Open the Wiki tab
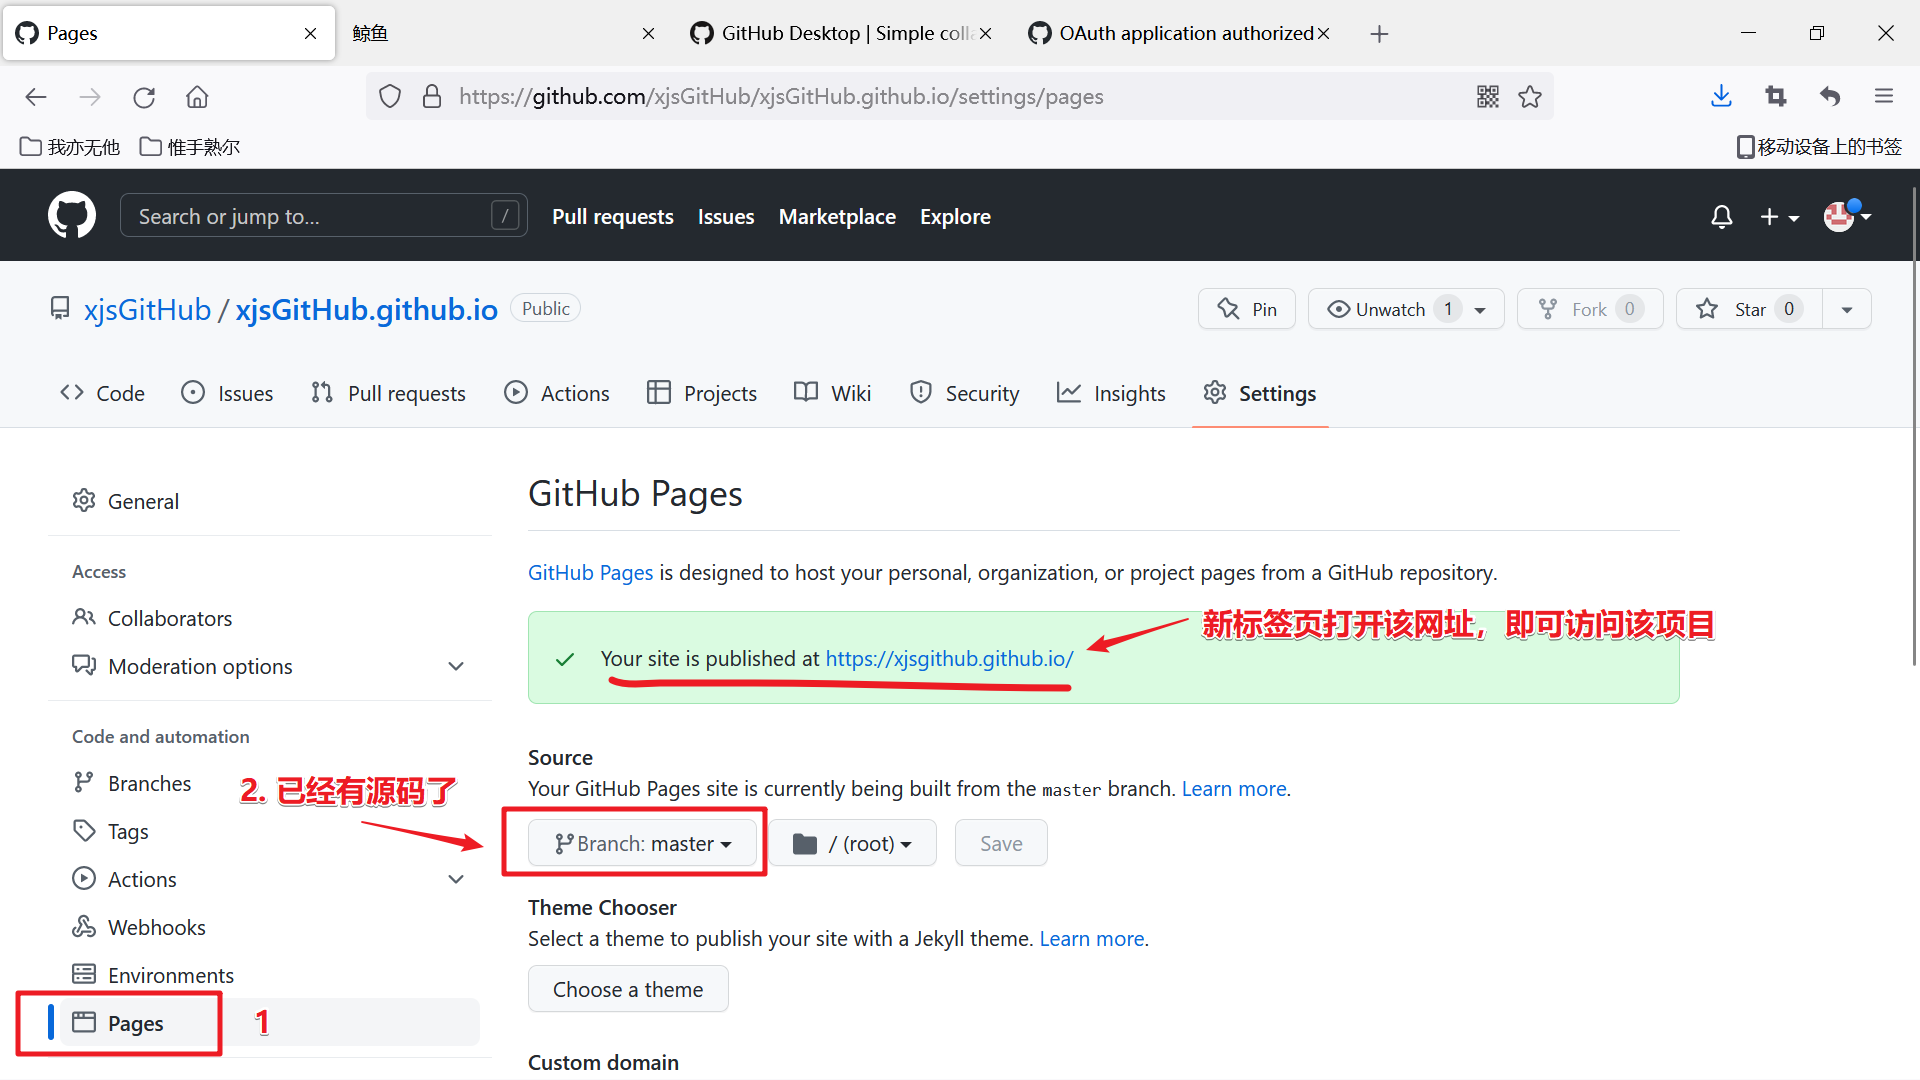 coord(833,393)
